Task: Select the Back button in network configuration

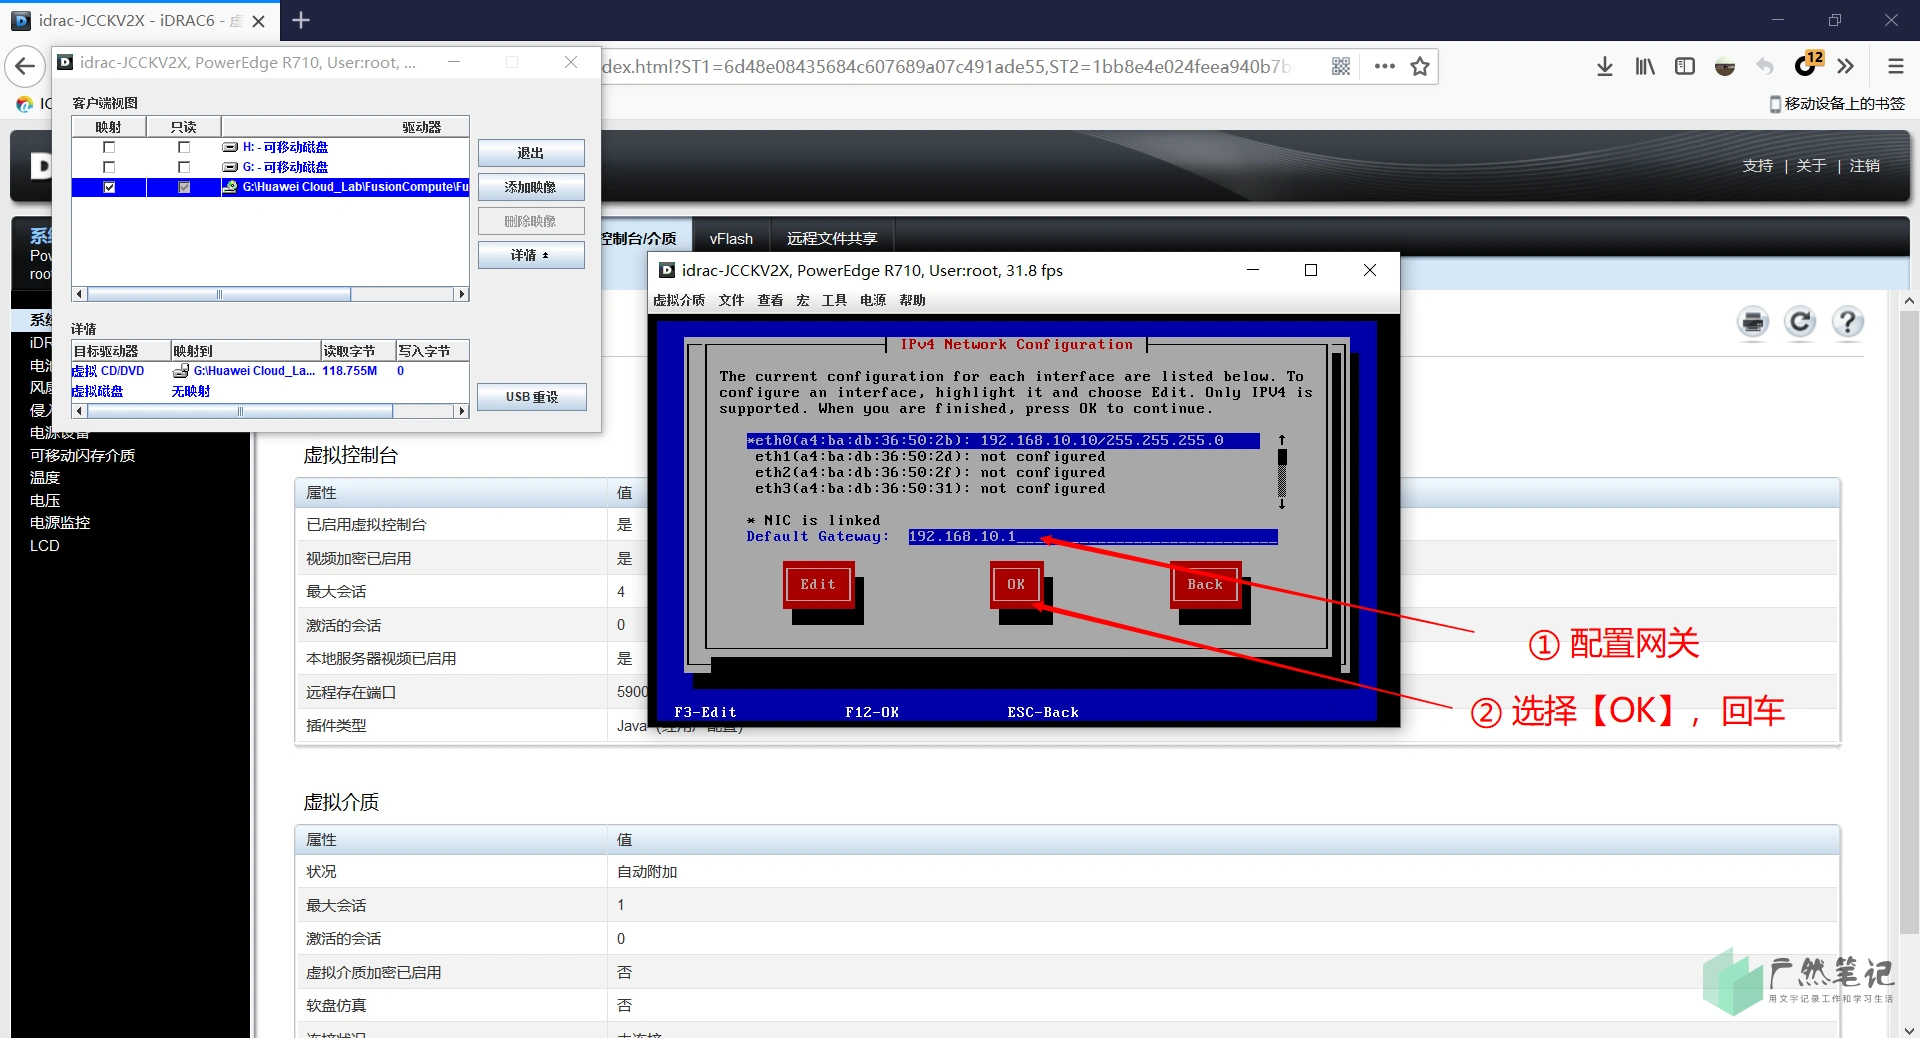Action: click(x=1205, y=585)
